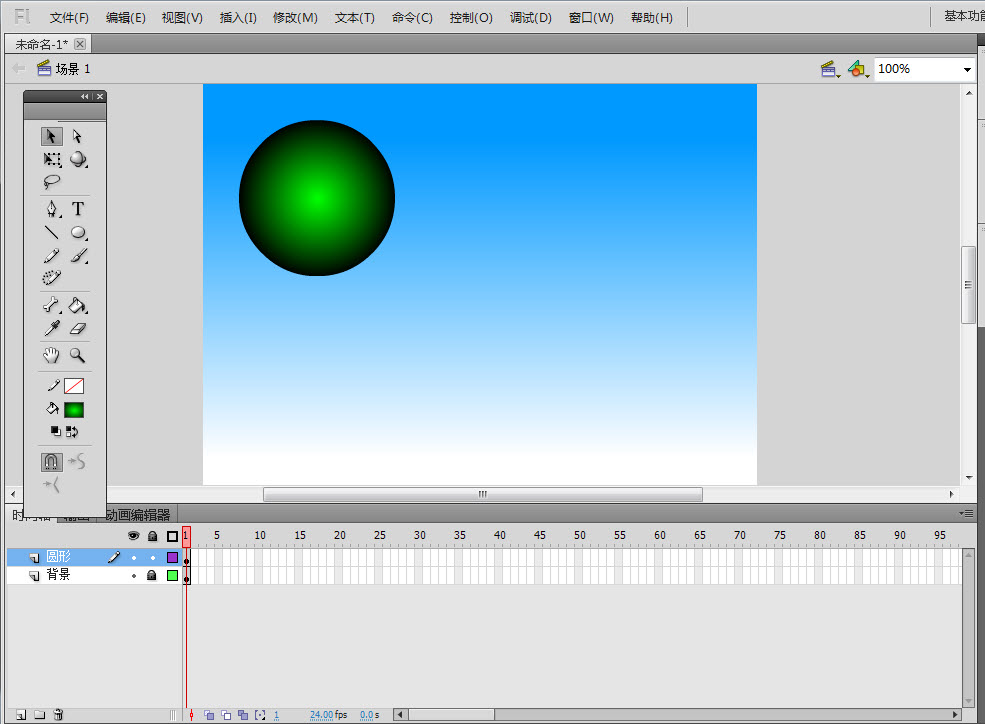The image size is (985, 724).
Task: Enable Onion Skin in timeline
Action: (x=209, y=715)
